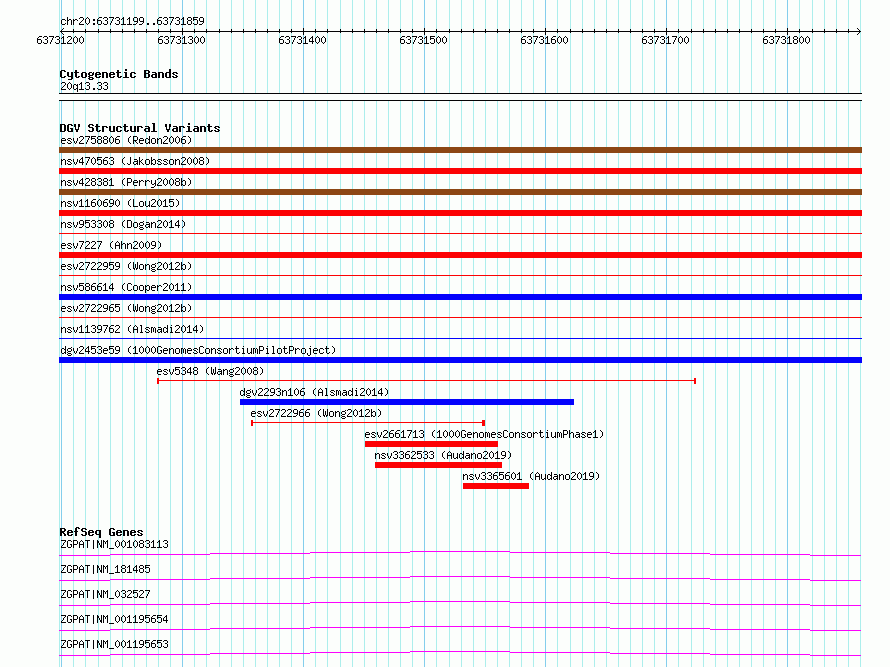This screenshot has width=890, height=667.
Task: Click ruler position 63731500
Action: click(423, 40)
